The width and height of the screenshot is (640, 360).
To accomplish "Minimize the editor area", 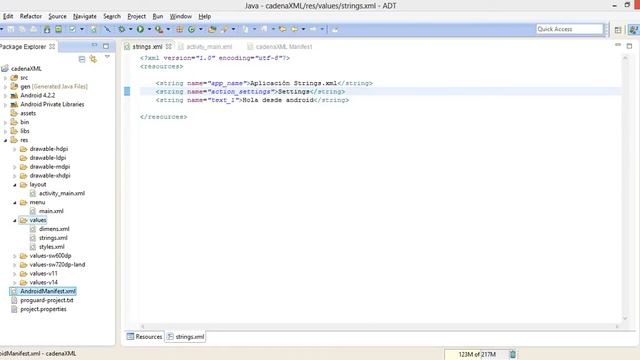I will 618,45.
